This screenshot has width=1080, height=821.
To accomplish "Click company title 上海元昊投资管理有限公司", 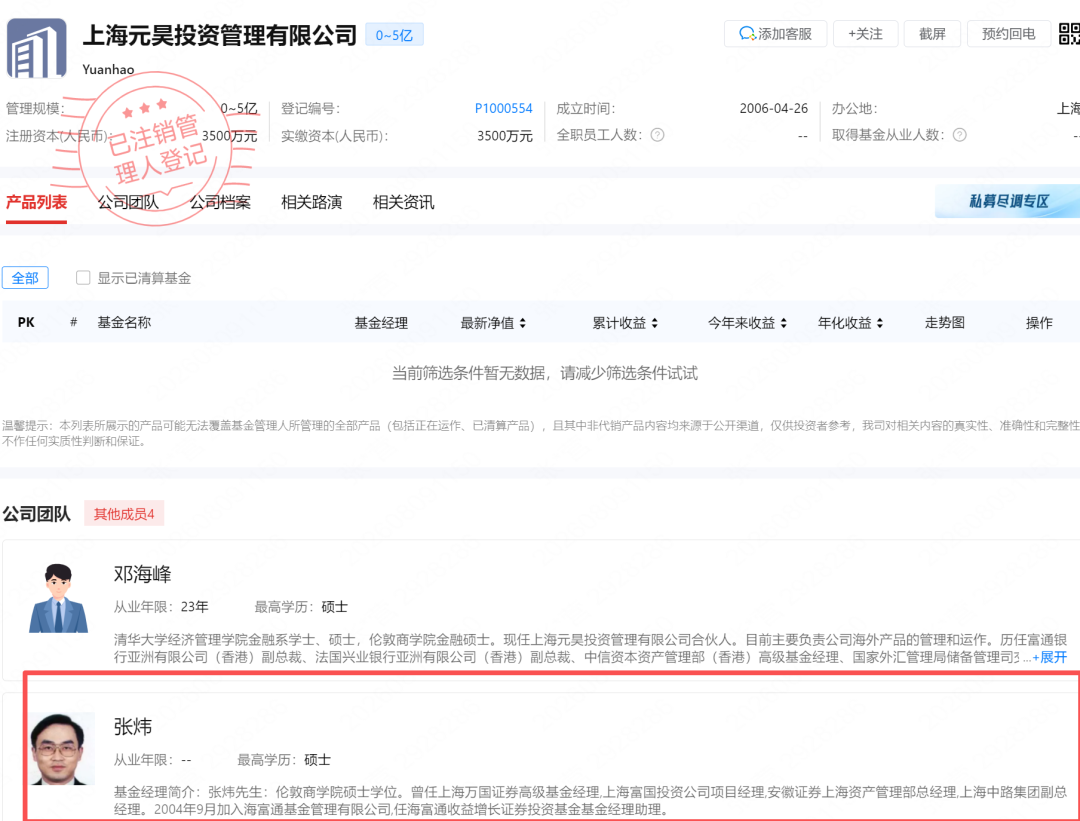I will click(220, 35).
